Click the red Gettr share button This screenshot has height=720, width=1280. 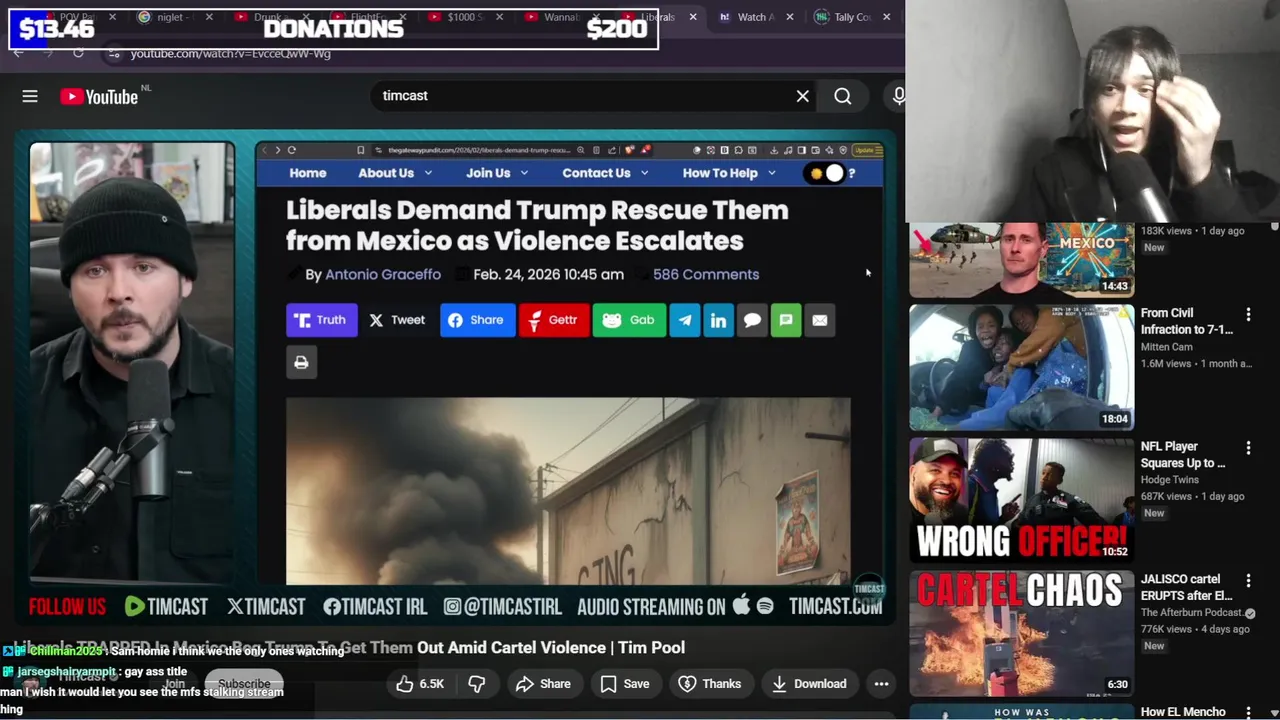pos(553,320)
